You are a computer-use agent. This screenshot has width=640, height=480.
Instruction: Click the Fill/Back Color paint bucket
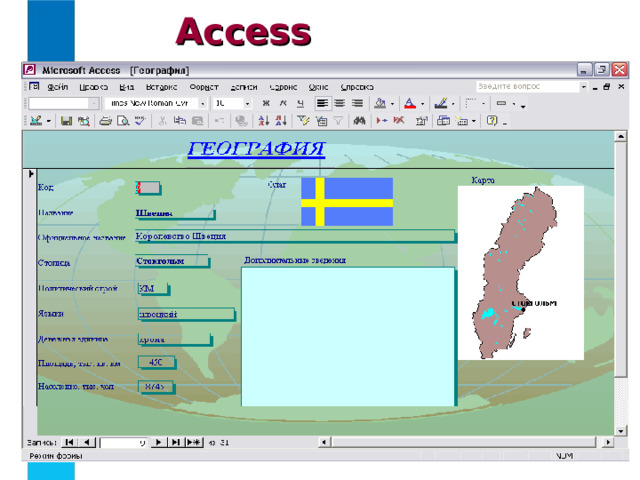pyautogui.click(x=380, y=103)
